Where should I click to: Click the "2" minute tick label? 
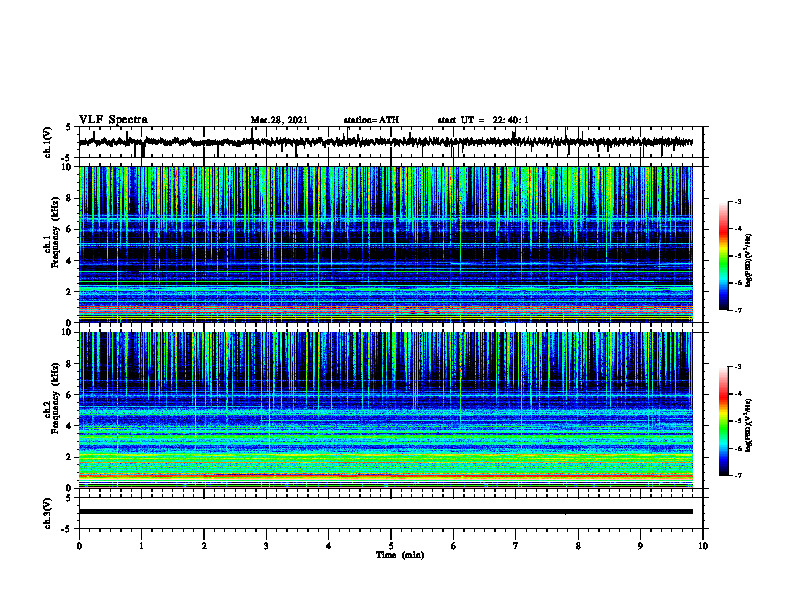(204, 546)
